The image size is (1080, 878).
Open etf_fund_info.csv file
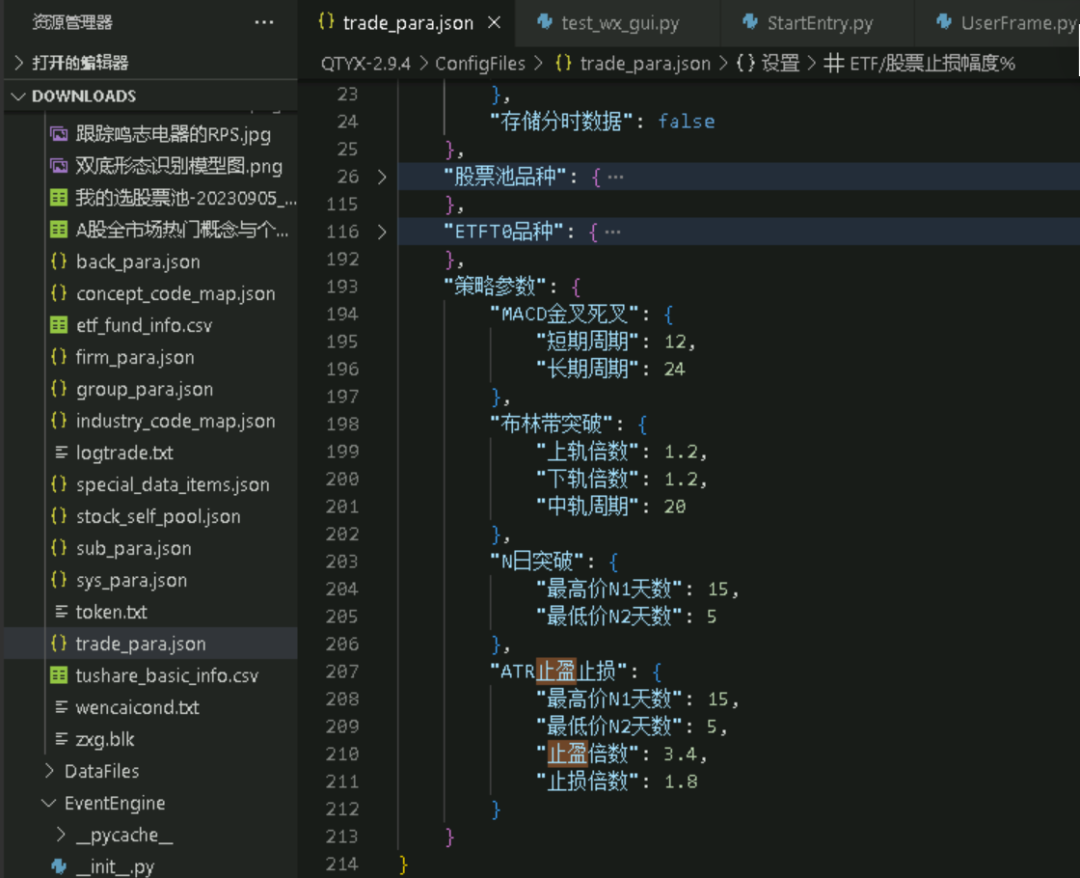(x=144, y=325)
